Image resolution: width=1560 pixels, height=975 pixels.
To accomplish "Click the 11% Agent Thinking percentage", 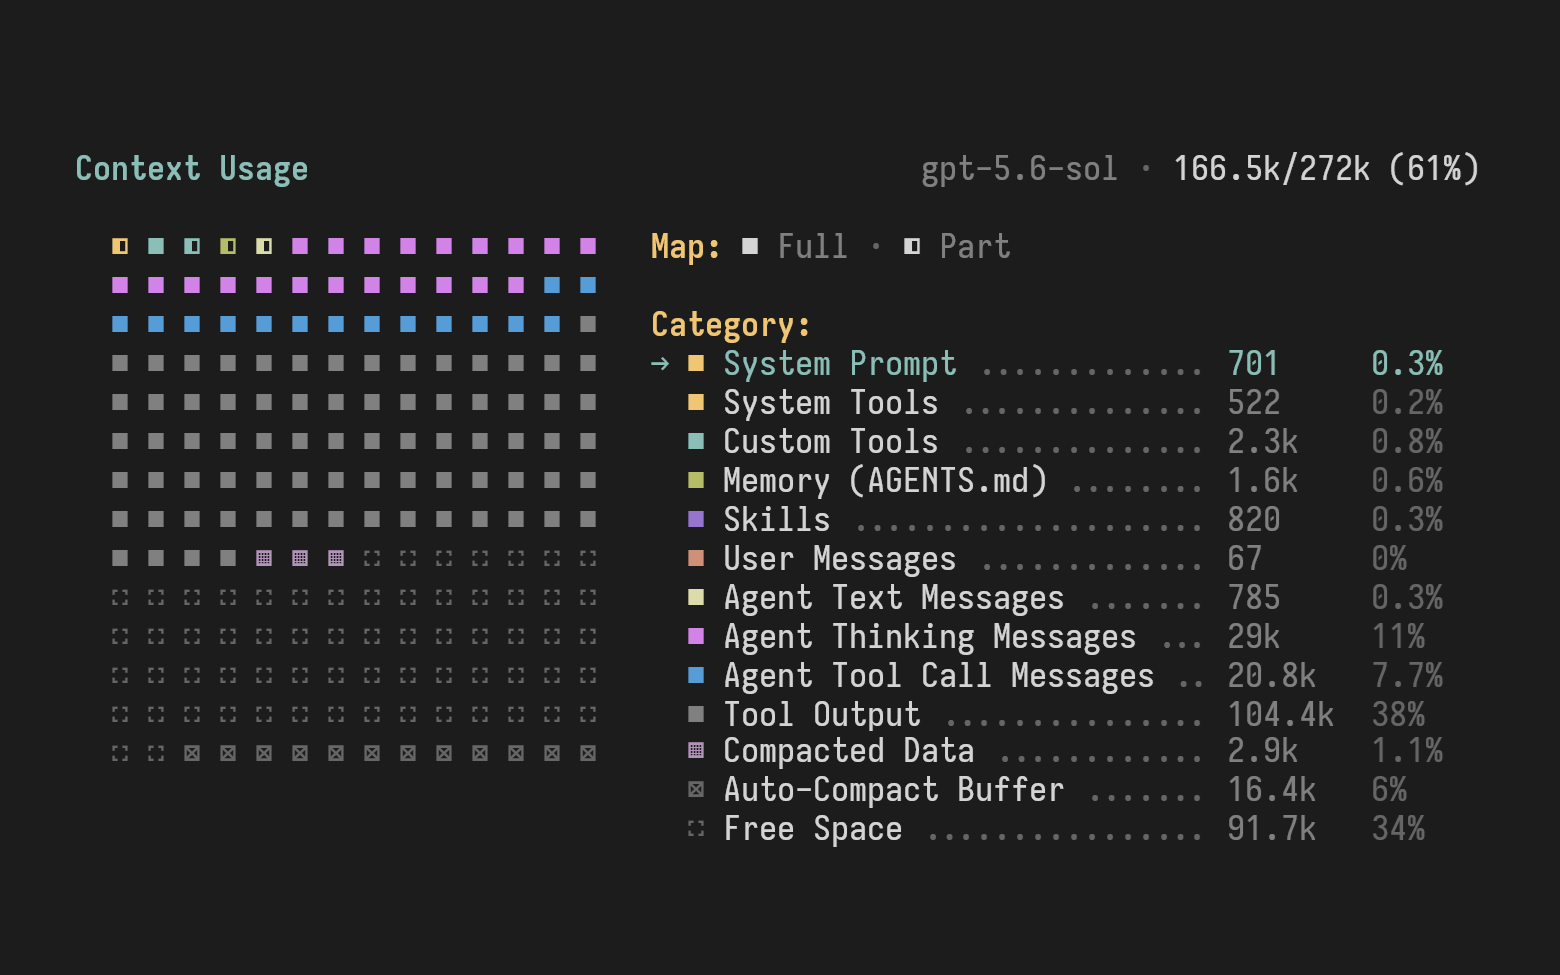I will coord(1398,637).
